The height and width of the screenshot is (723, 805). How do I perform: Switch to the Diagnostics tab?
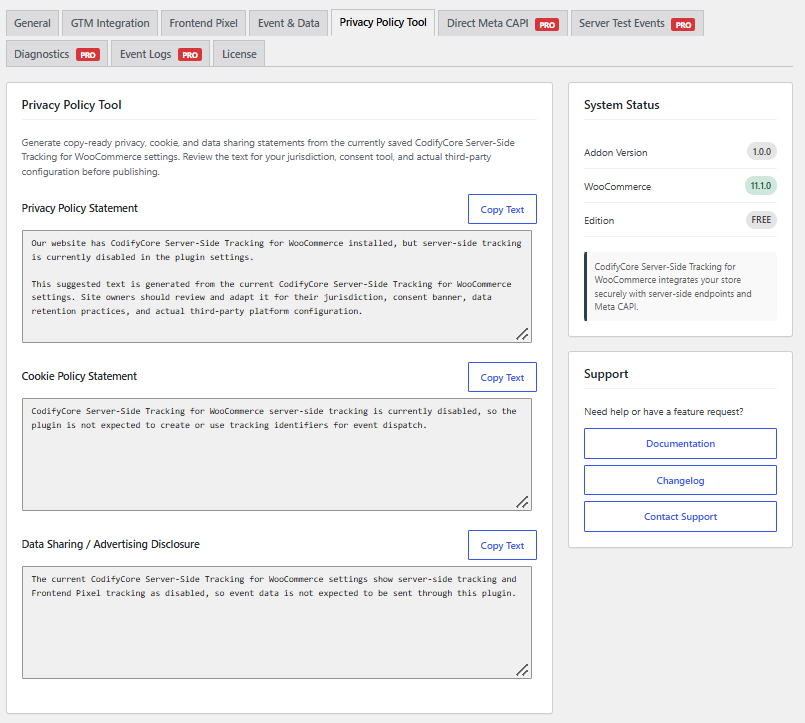coord(56,54)
